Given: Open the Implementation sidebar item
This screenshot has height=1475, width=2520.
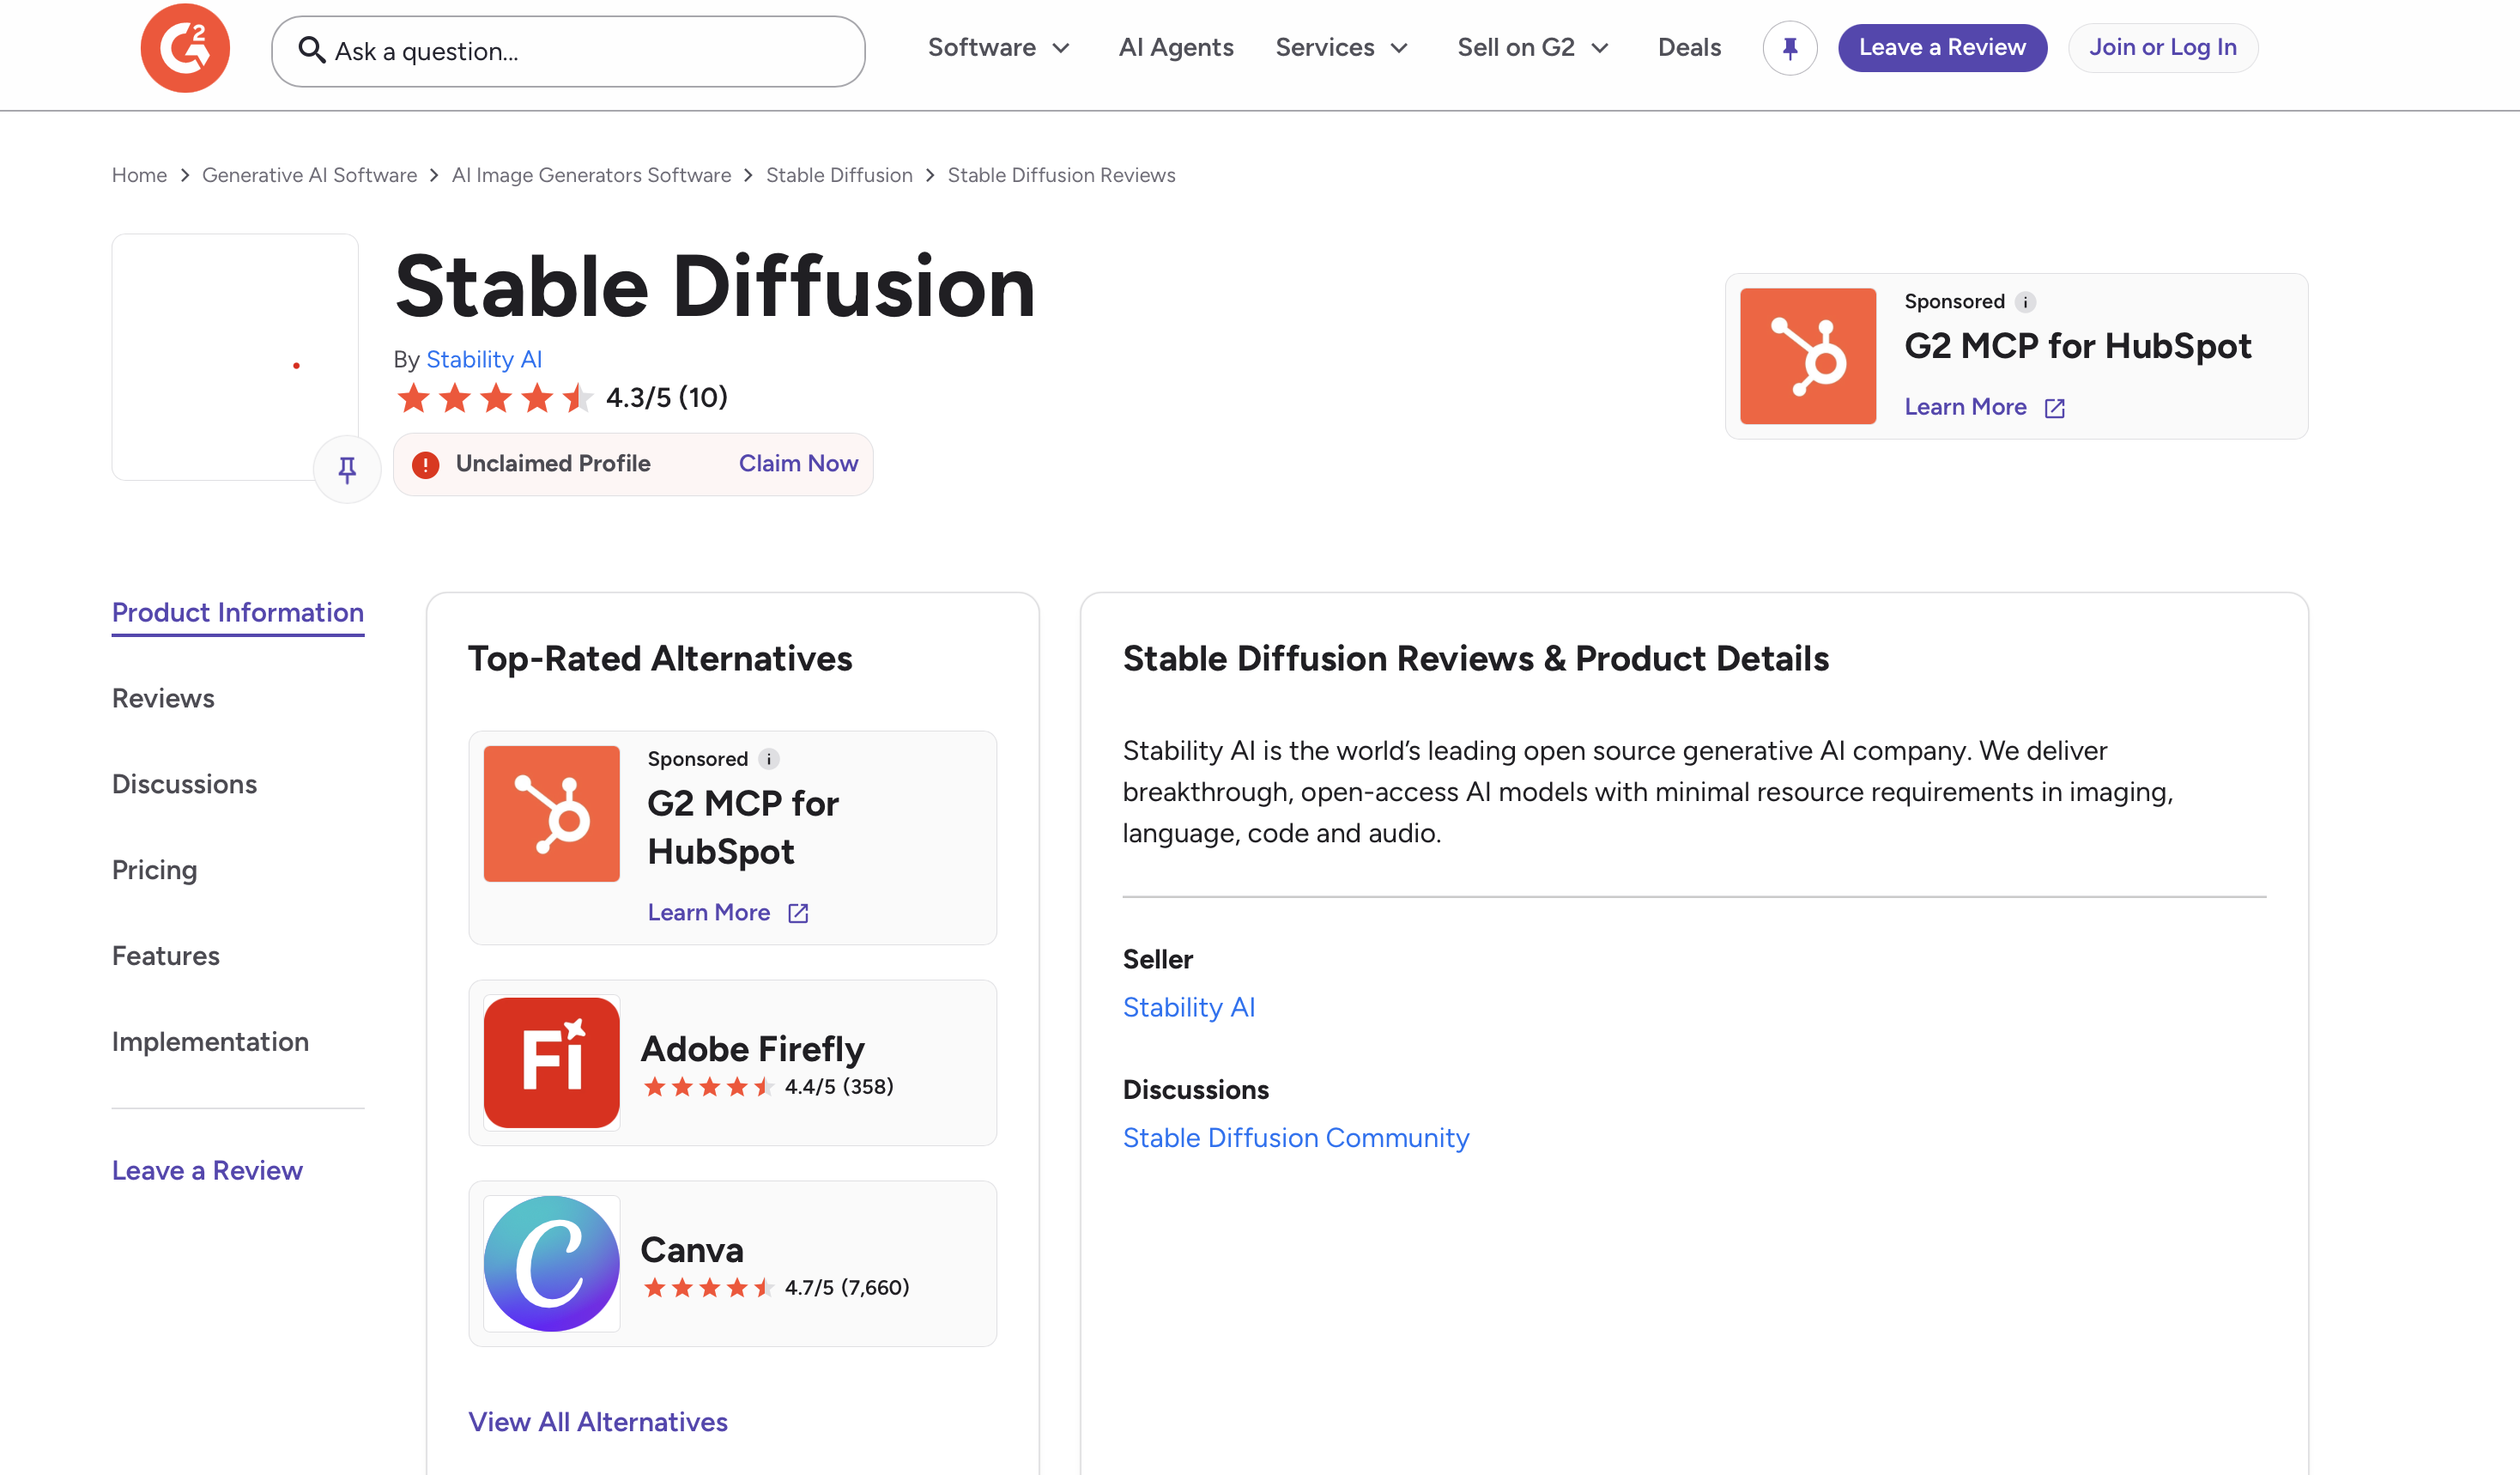Looking at the screenshot, I should [210, 1042].
